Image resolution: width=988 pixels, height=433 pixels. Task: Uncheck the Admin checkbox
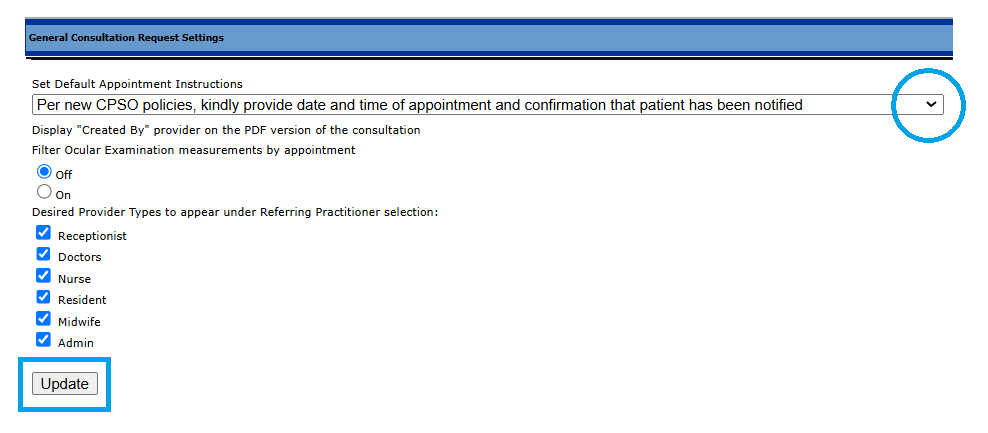point(44,340)
